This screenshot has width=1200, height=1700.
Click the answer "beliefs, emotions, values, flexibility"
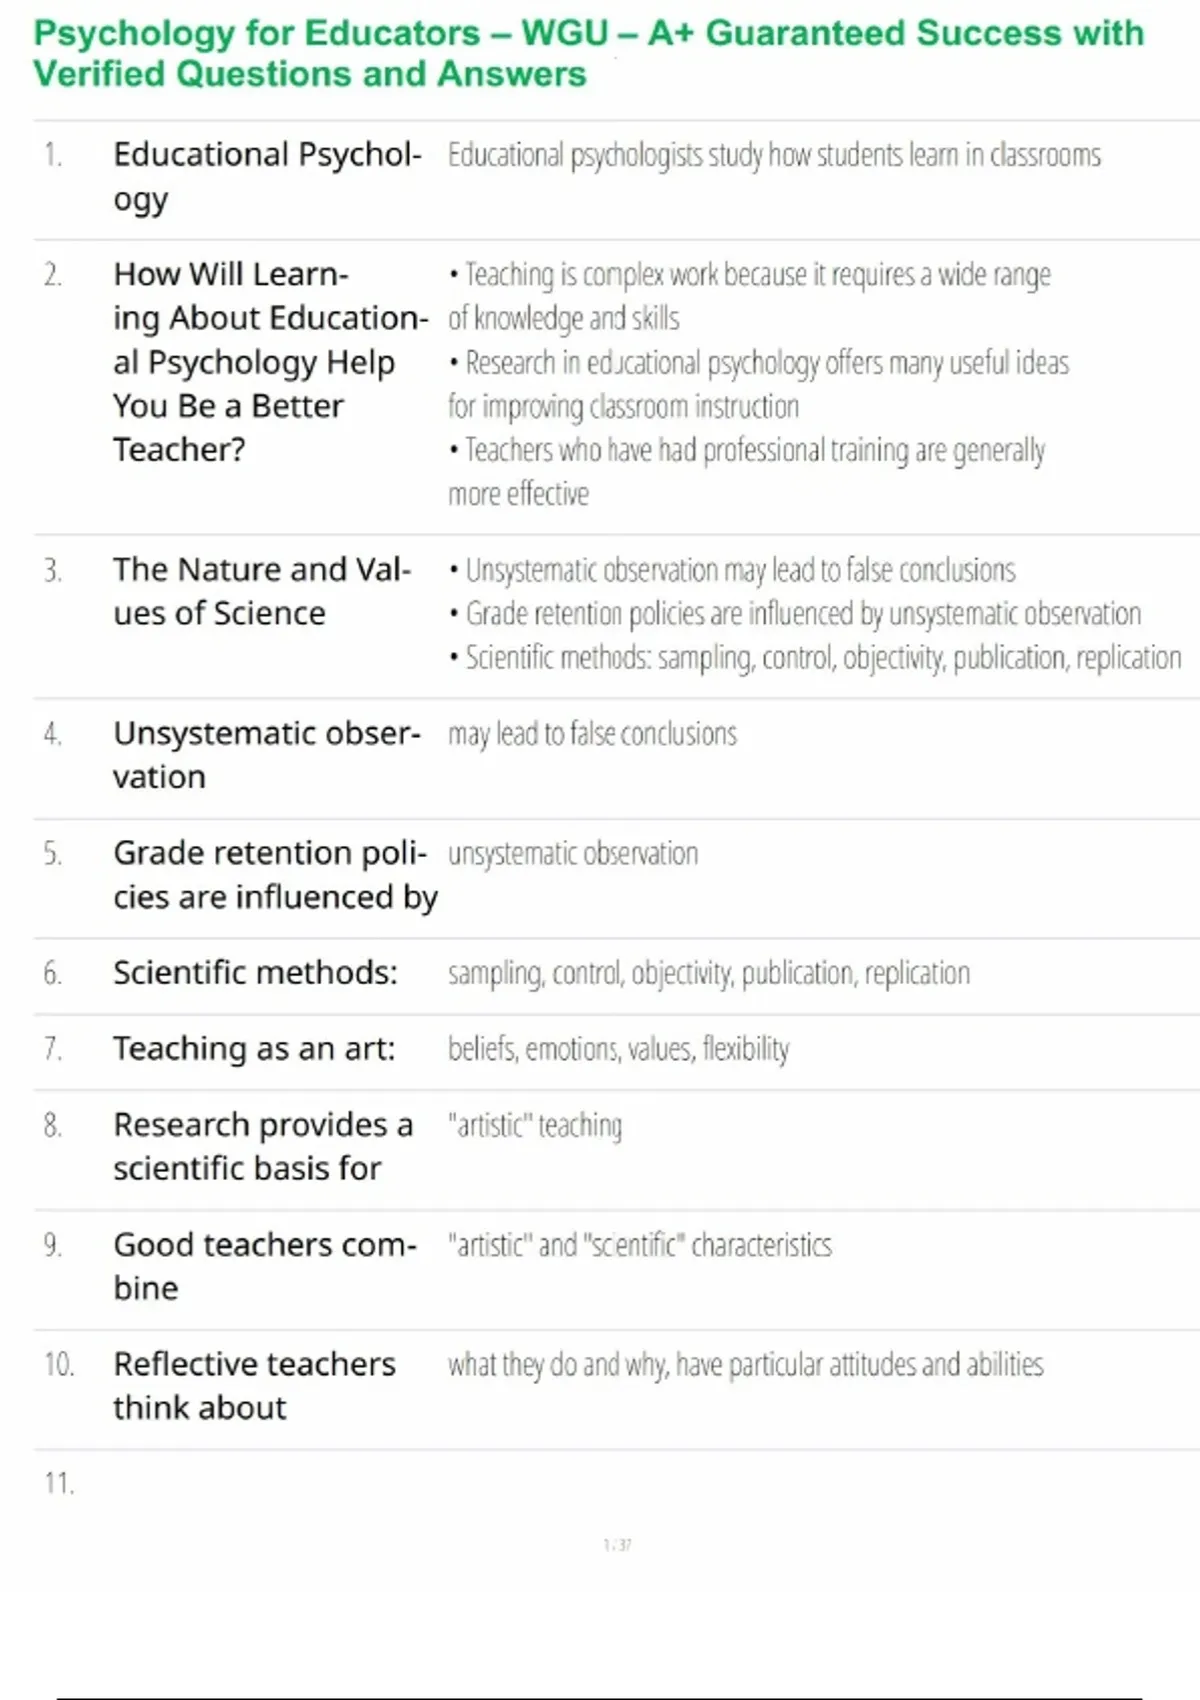(x=618, y=1049)
